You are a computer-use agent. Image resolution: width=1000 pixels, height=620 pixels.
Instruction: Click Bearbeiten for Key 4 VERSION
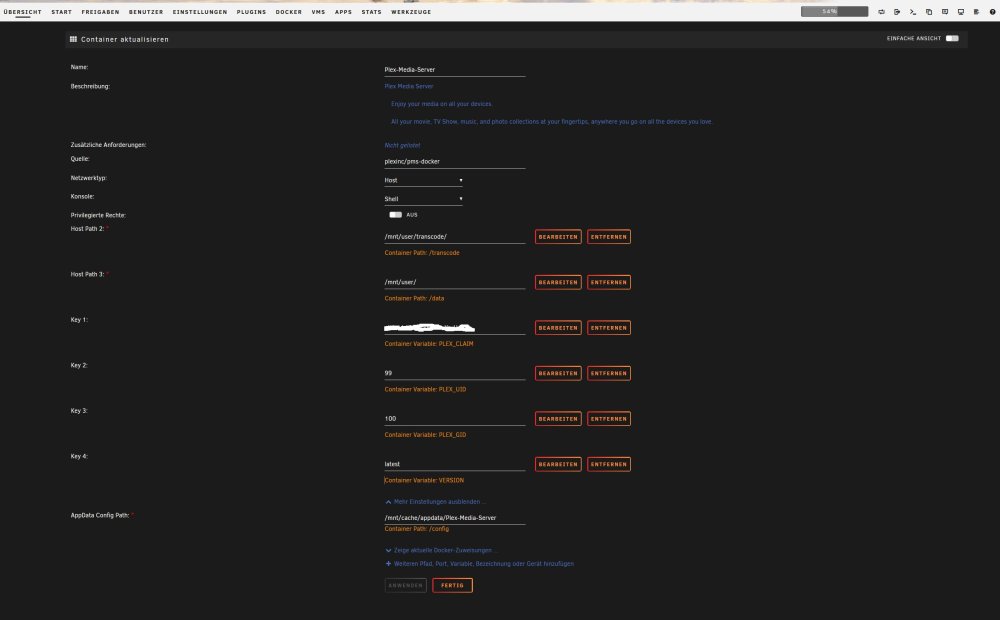(x=558, y=464)
